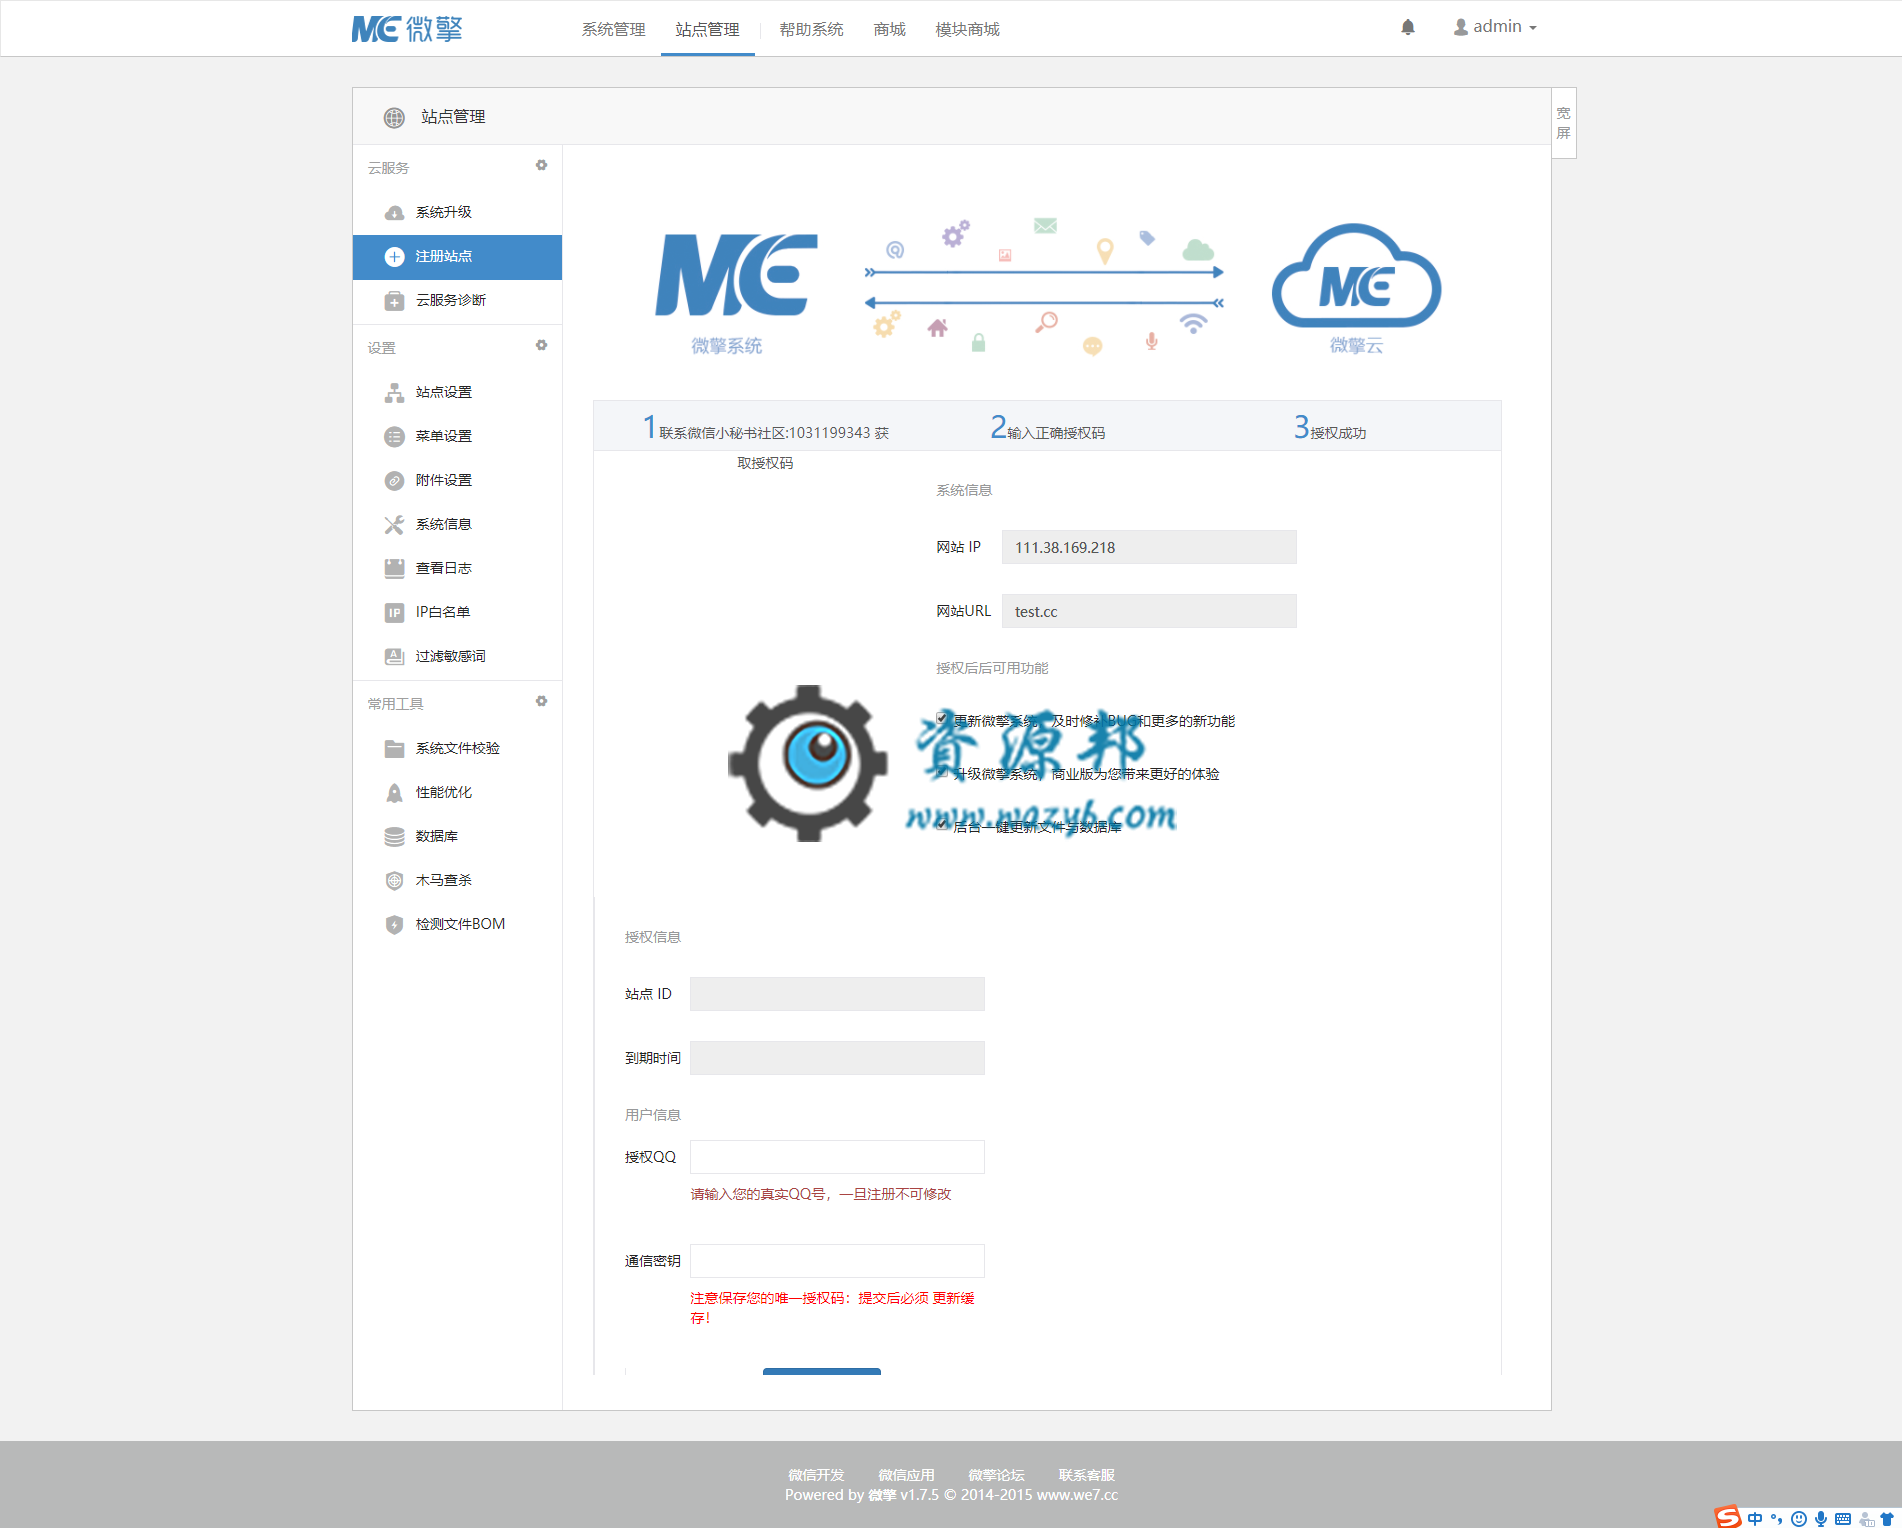The image size is (1902, 1528).
Task: Open 商城 top menu
Action: [889, 29]
